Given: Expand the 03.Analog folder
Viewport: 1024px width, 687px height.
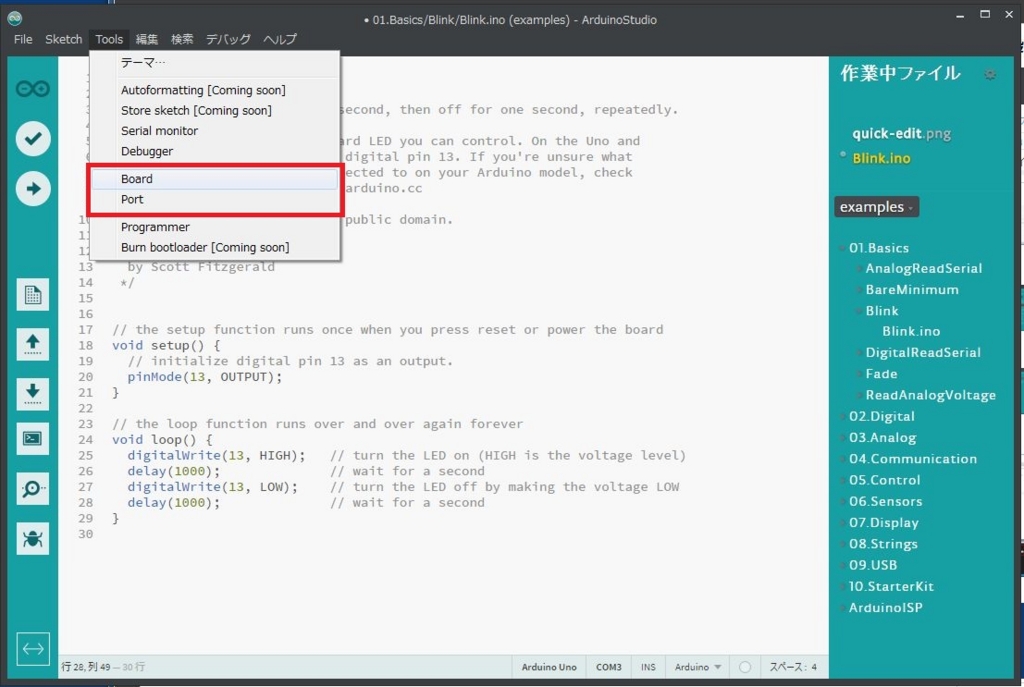Looking at the screenshot, I should coord(882,438).
